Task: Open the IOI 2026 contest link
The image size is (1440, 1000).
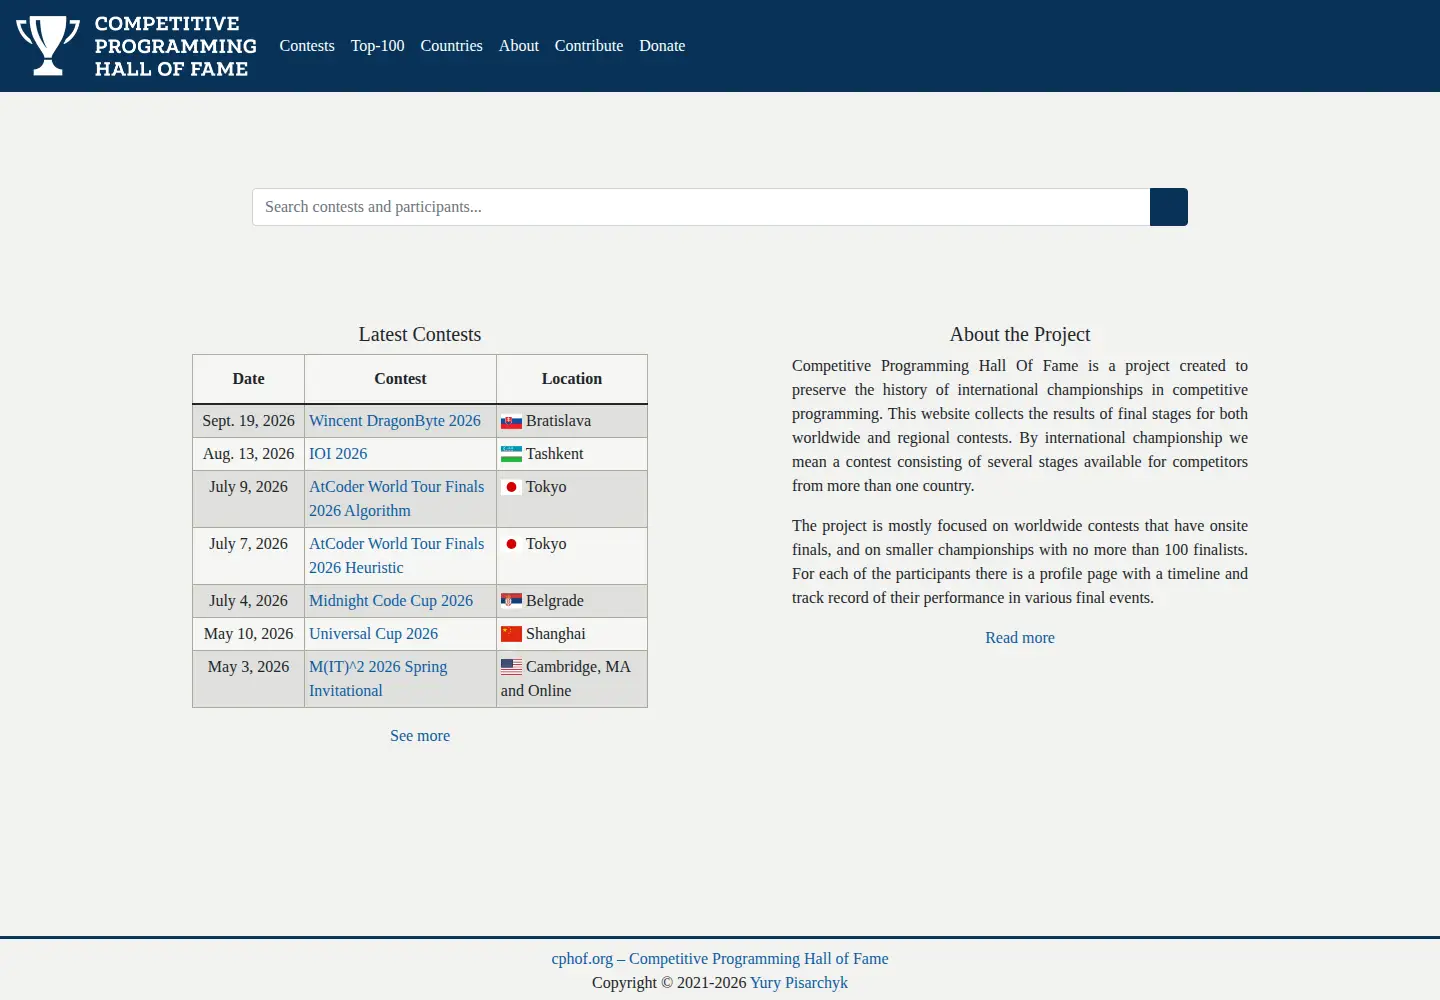Action: [338, 454]
